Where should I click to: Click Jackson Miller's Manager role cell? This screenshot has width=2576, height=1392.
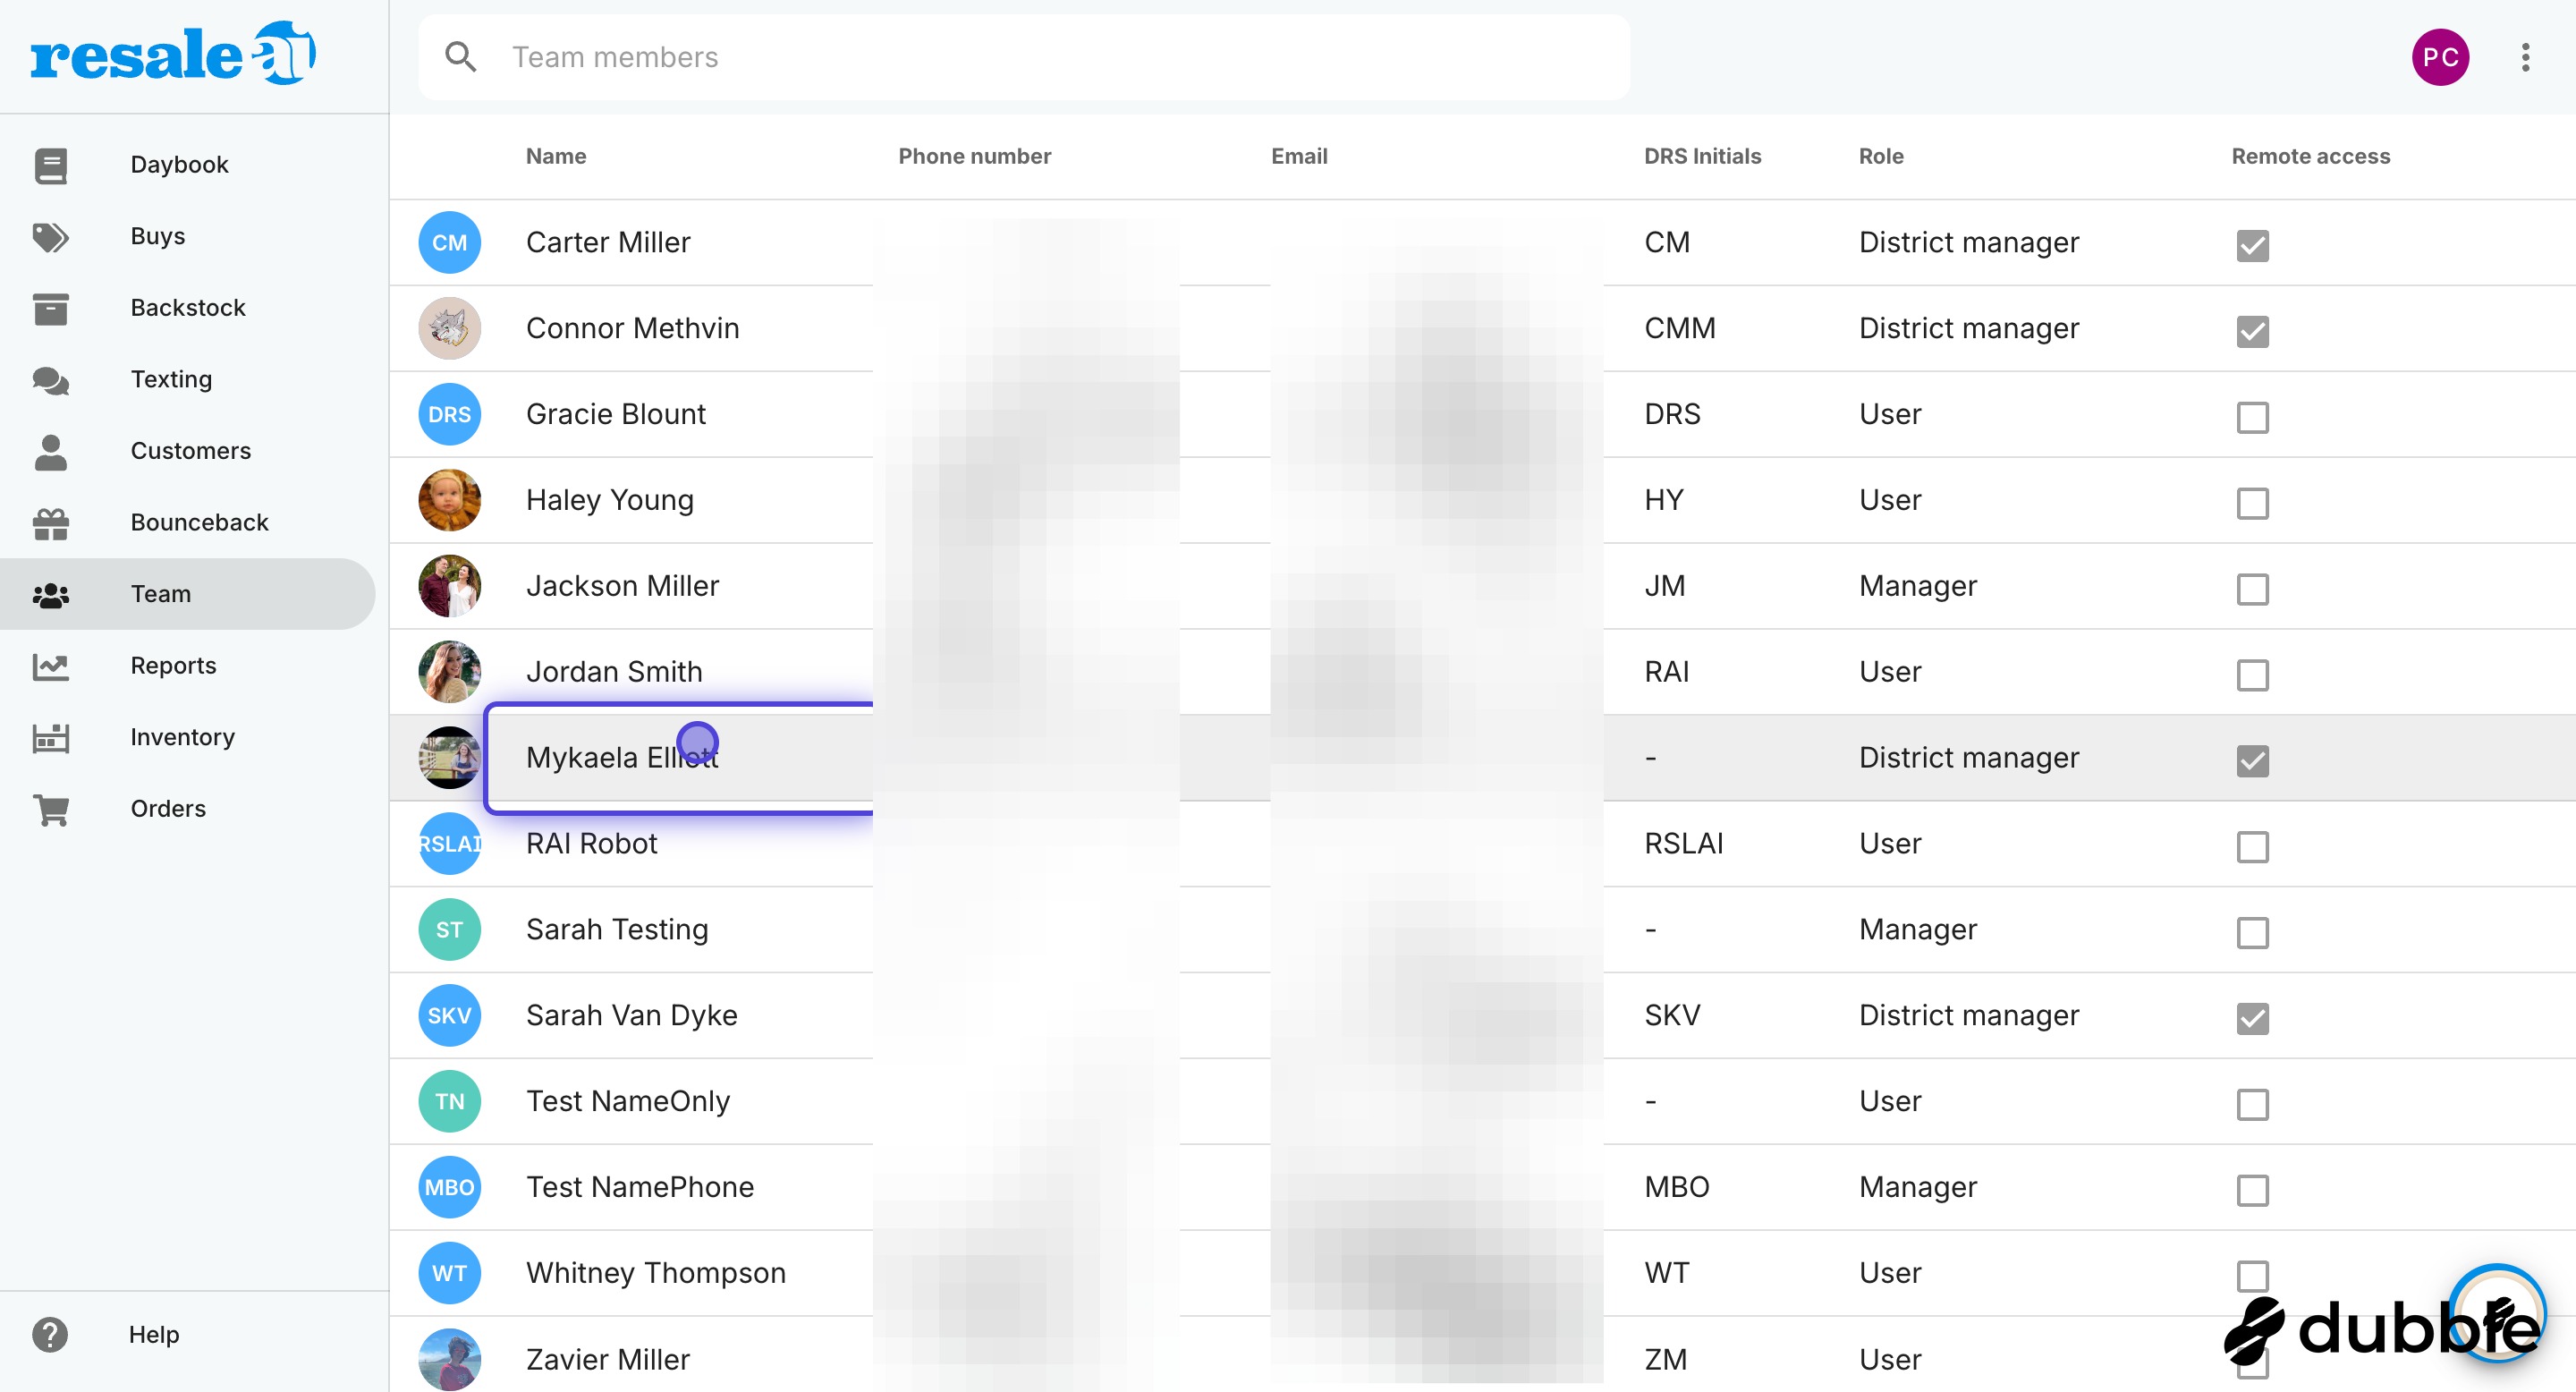[x=1917, y=586]
